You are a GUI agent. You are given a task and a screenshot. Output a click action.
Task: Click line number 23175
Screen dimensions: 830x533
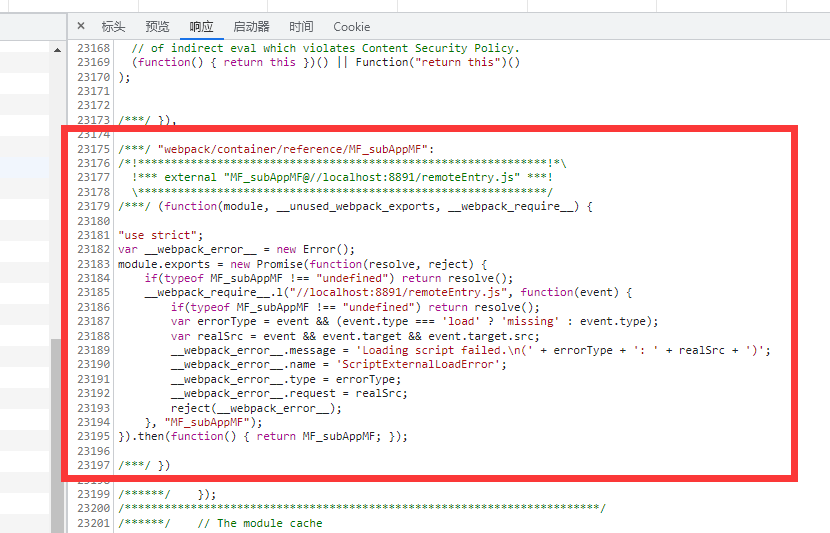[94, 149]
